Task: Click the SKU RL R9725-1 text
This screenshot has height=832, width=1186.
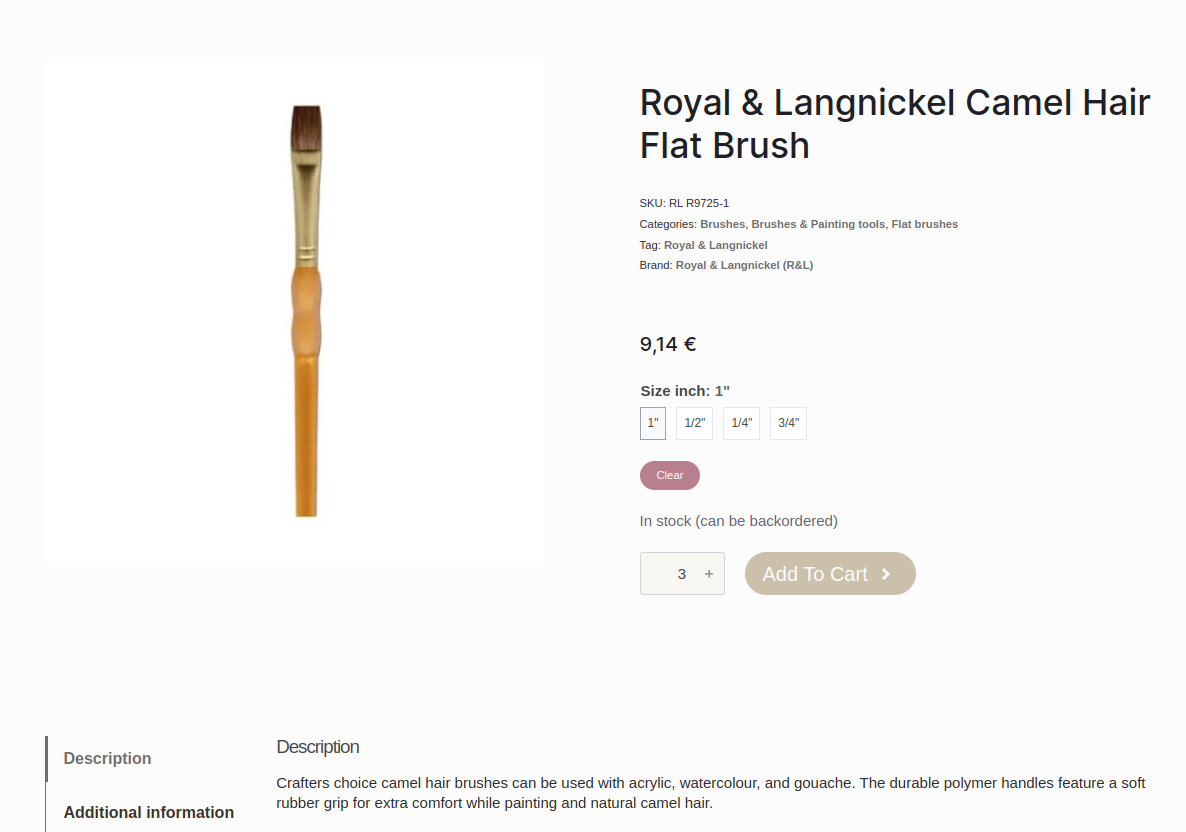Action: (x=684, y=203)
